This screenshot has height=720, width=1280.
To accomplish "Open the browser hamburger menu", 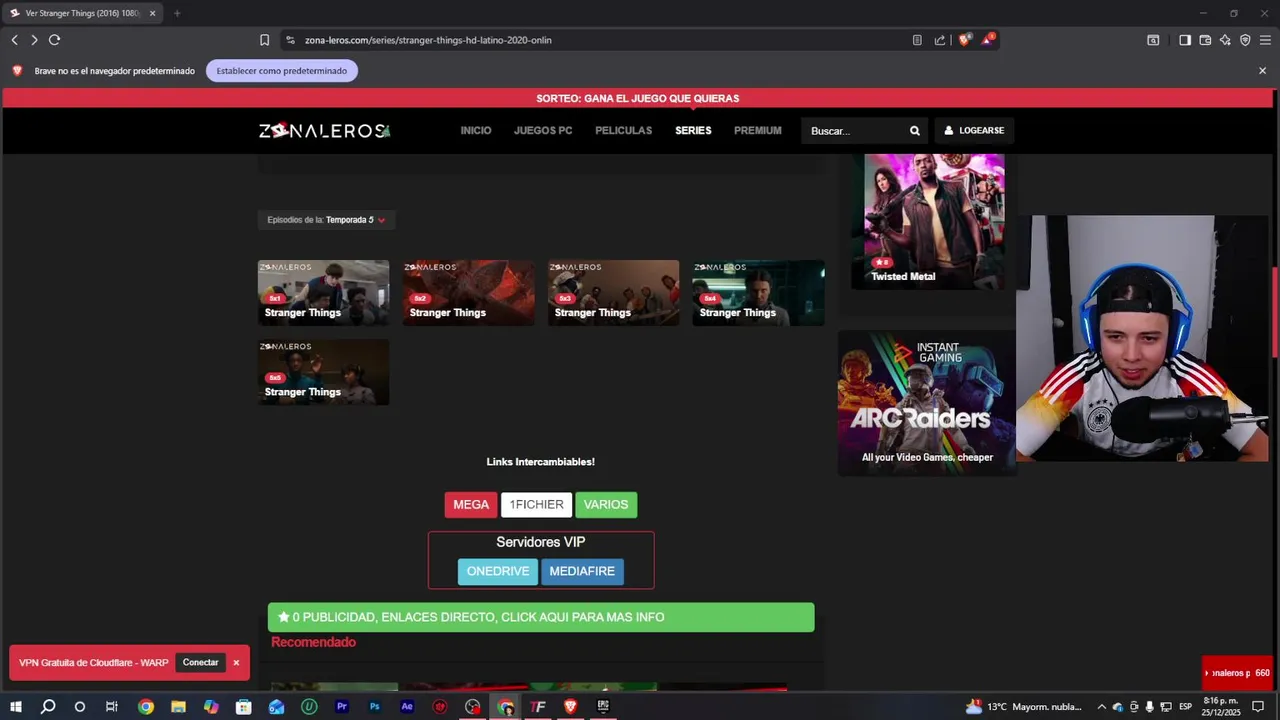I will (x=1265, y=40).
